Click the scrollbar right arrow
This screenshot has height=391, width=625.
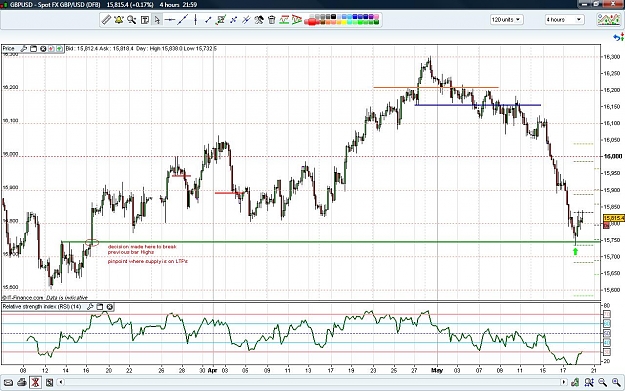pos(564,383)
